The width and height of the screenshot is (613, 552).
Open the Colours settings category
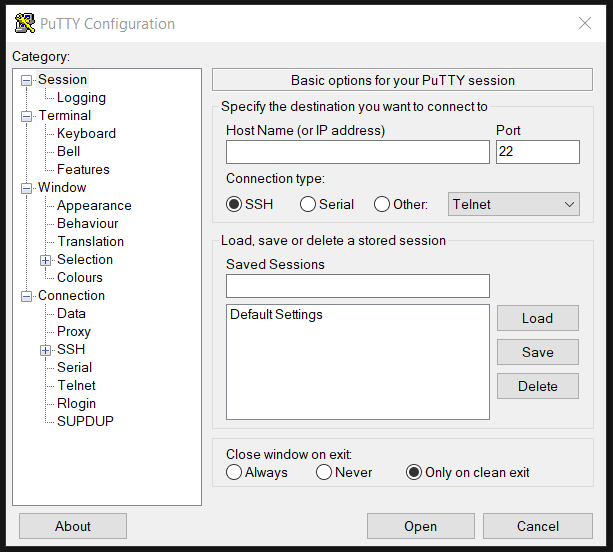(x=80, y=277)
